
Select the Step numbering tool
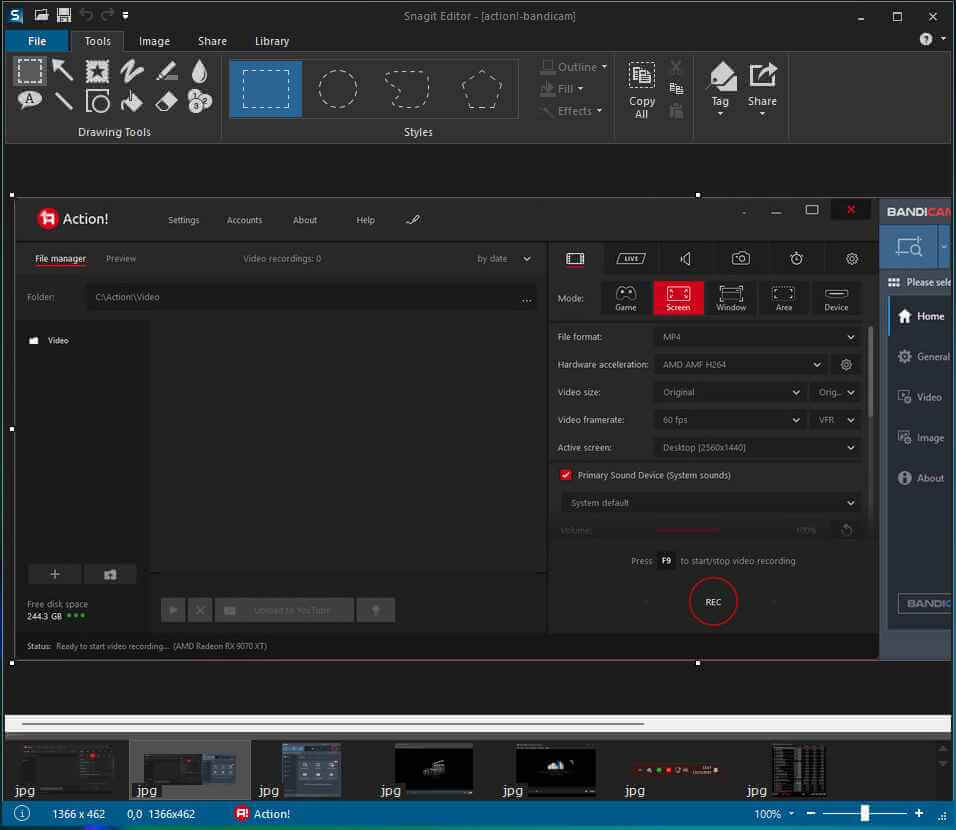[200, 100]
